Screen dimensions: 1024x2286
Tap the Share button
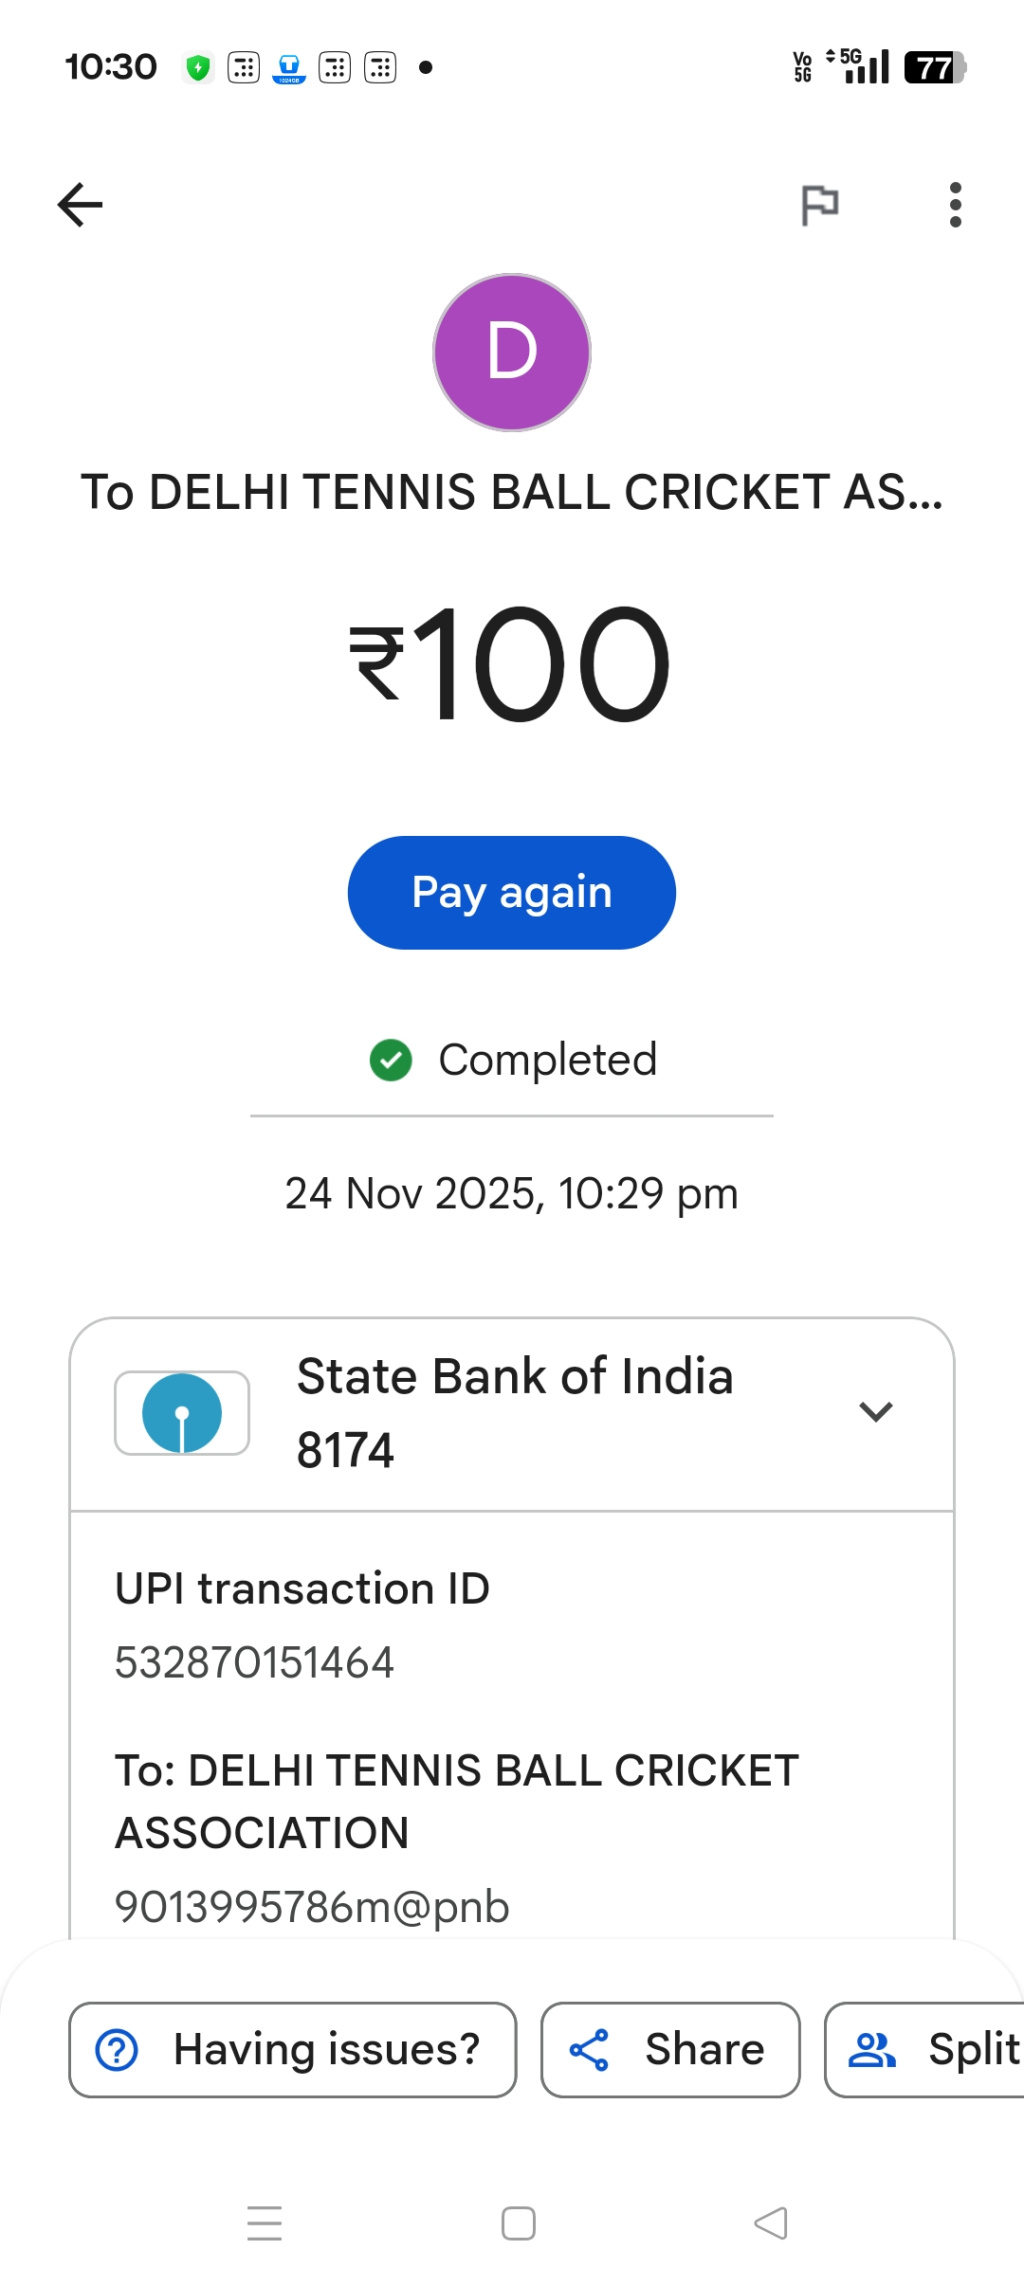point(670,2049)
